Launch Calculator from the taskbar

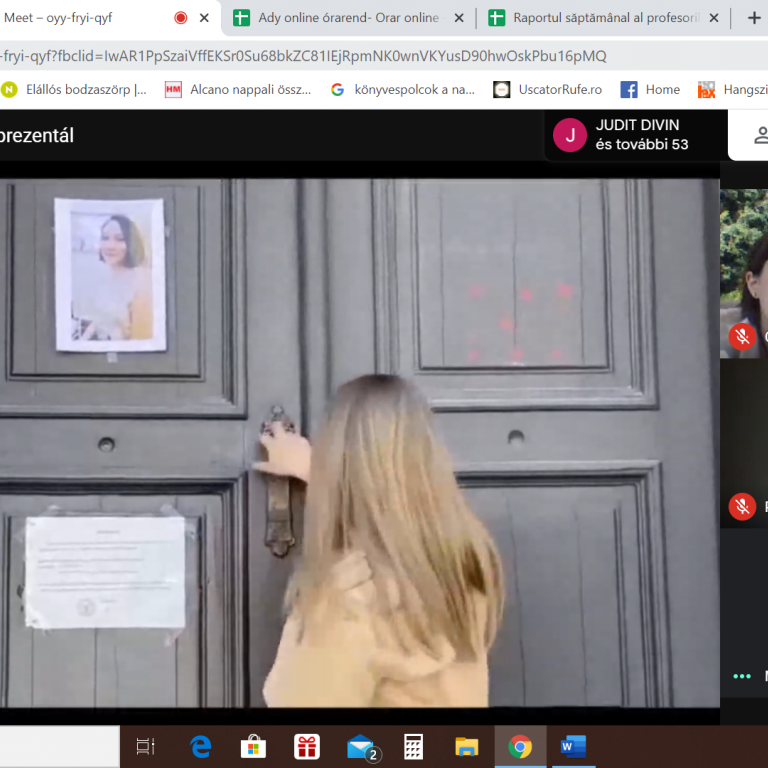click(413, 746)
